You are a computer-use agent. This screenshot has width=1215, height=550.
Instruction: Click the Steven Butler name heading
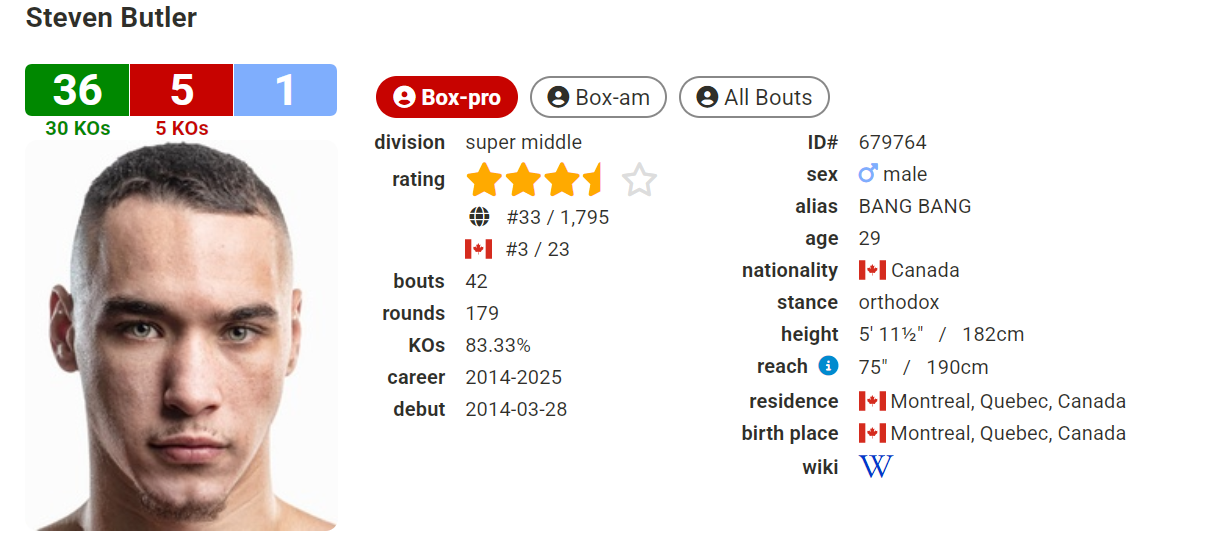click(x=111, y=18)
